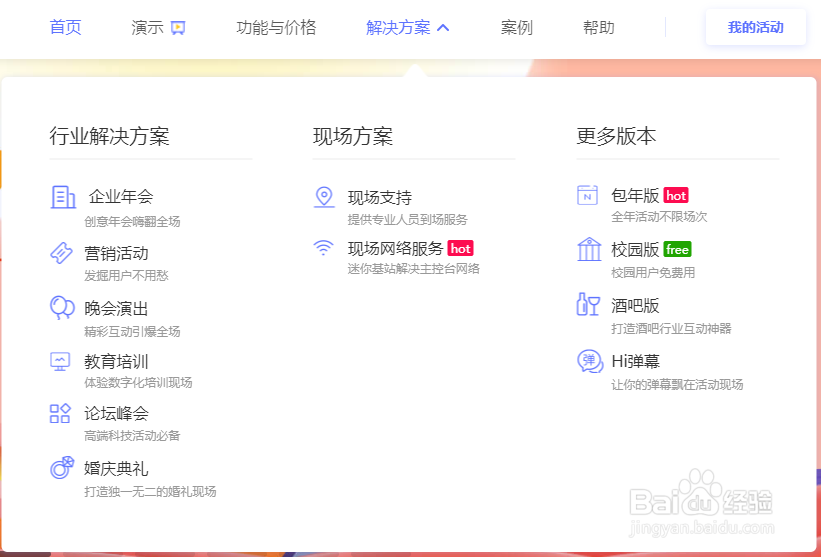Open the 企业年会 solution link
This screenshot has width=821, height=557.
[121, 197]
